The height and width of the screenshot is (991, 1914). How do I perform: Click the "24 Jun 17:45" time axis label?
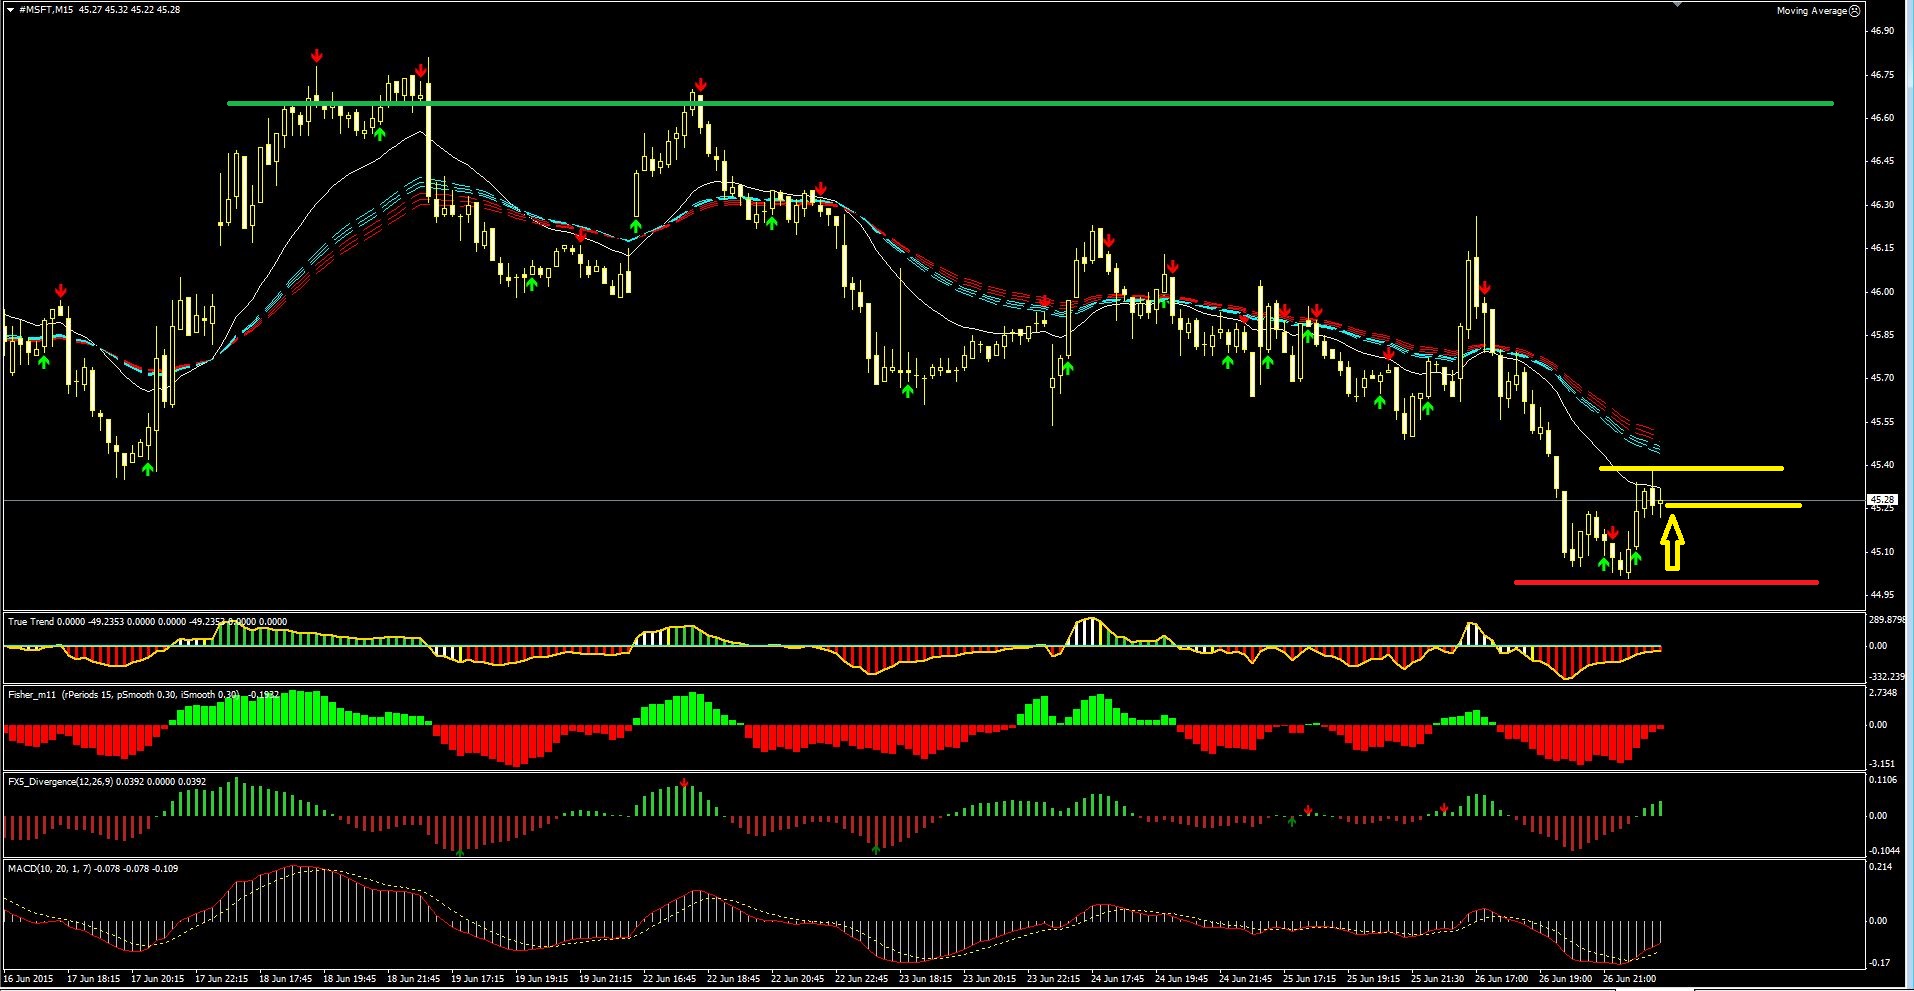click(x=1117, y=979)
